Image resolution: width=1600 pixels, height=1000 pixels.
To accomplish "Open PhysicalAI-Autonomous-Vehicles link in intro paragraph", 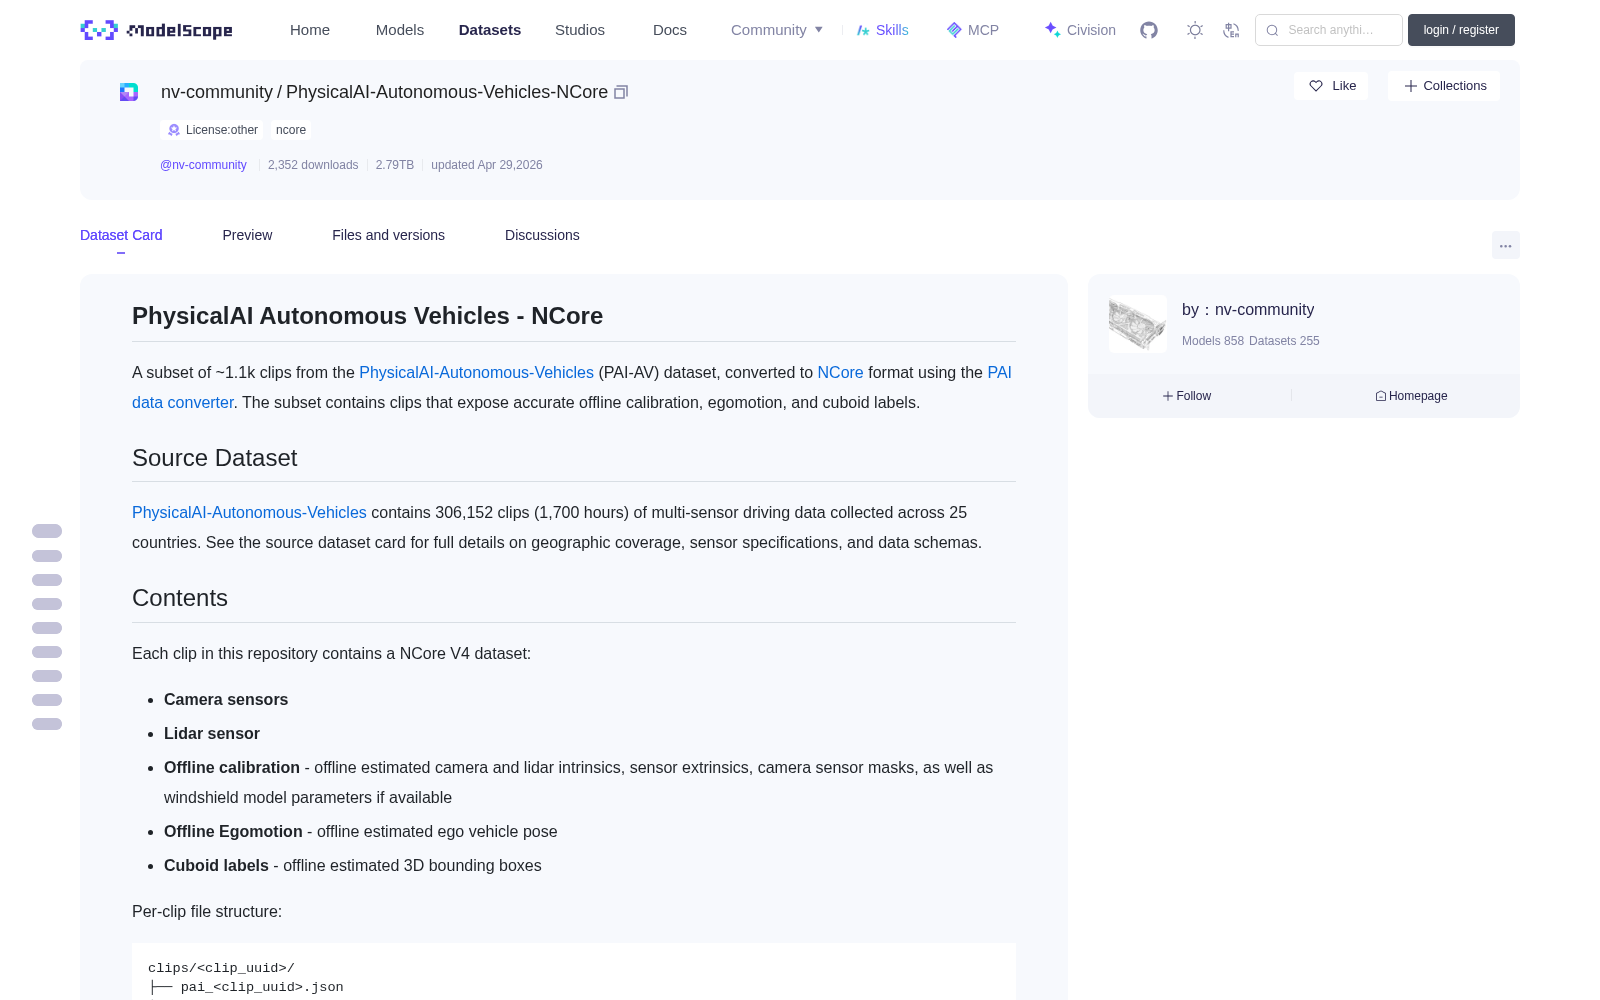I will [x=476, y=372].
